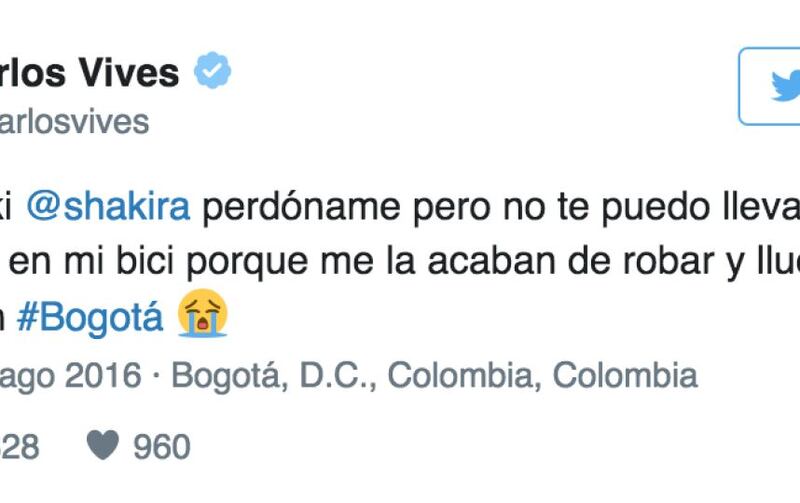Click the Twitter bird icon
The width and height of the screenshot is (800, 503).
786,85
